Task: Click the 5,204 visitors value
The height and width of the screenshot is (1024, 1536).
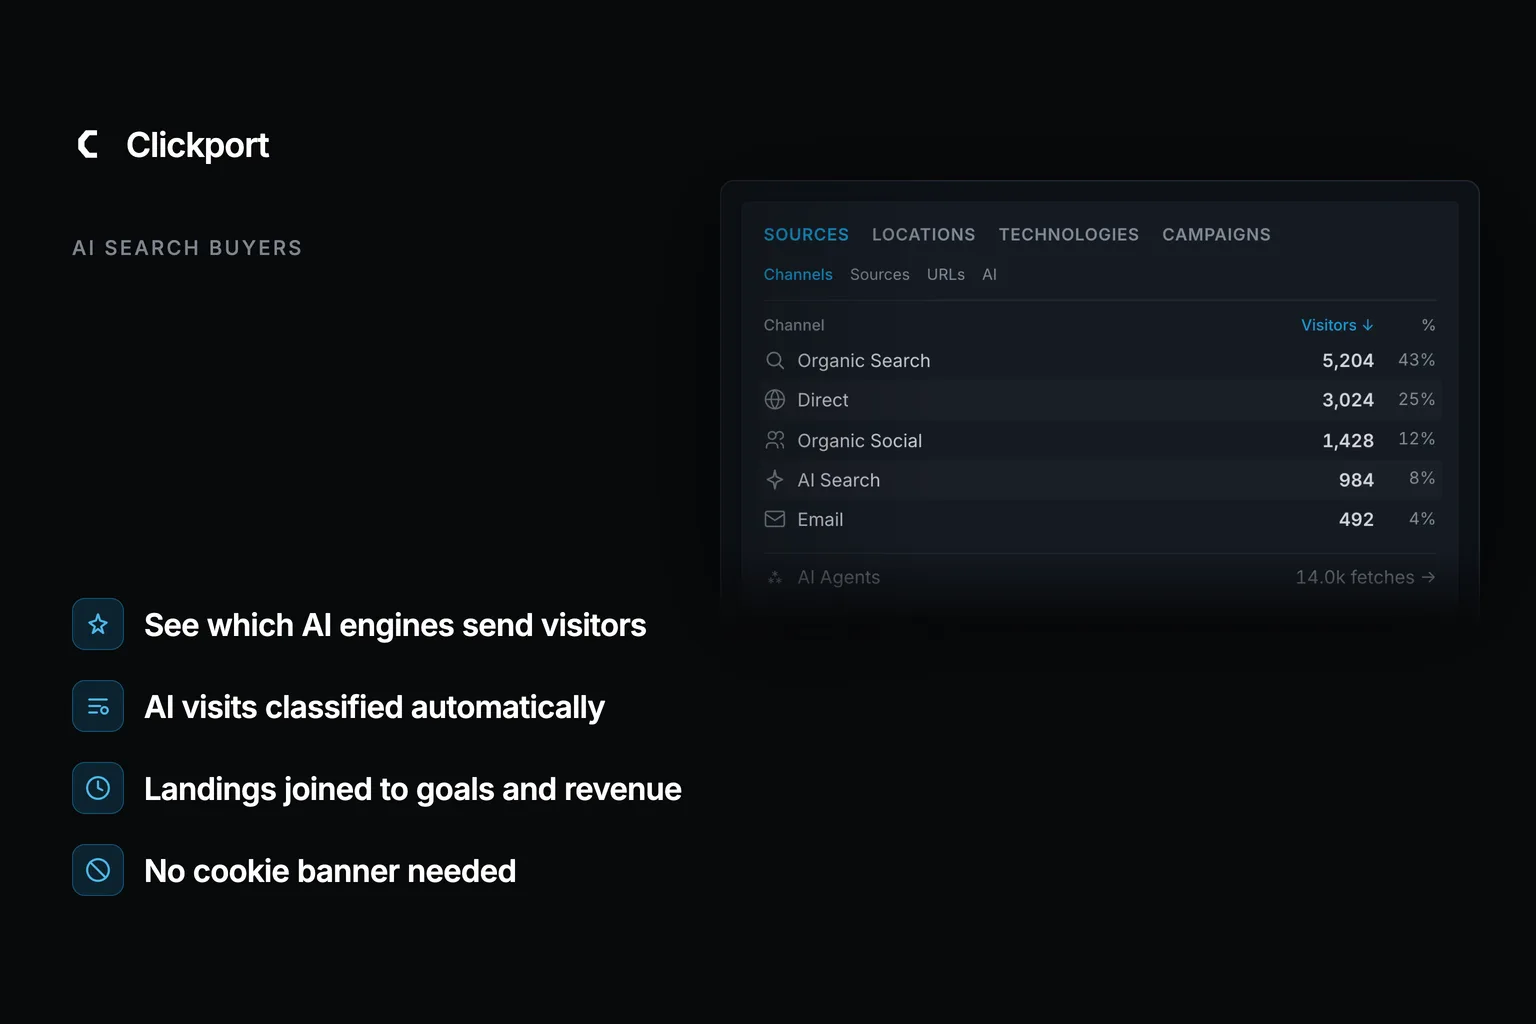Action: click(1348, 360)
